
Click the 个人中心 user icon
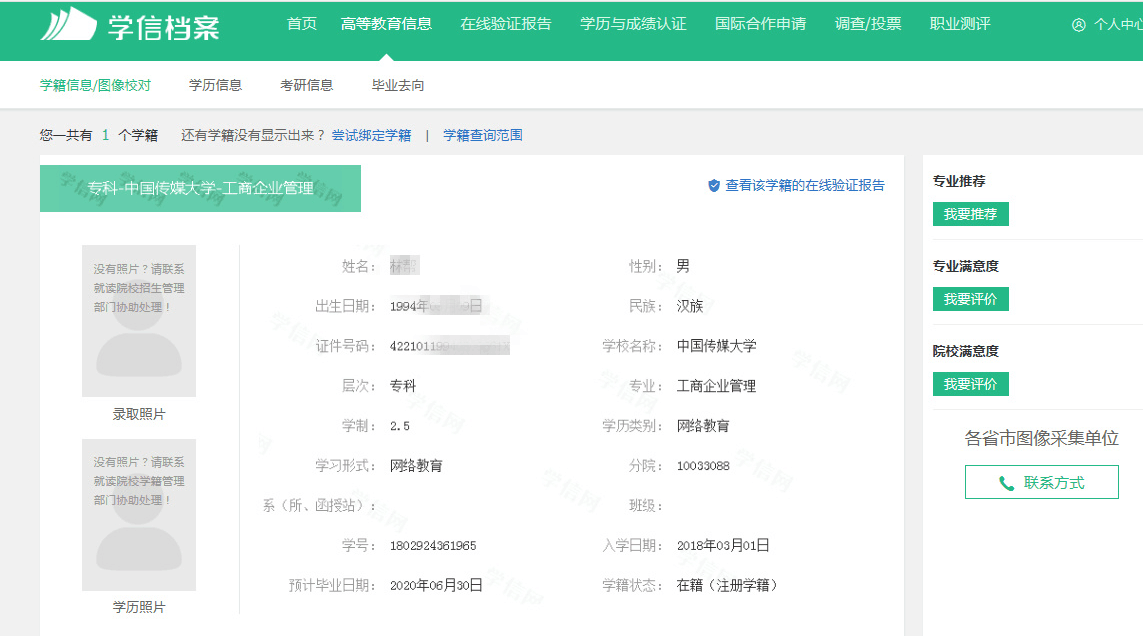(1078, 25)
